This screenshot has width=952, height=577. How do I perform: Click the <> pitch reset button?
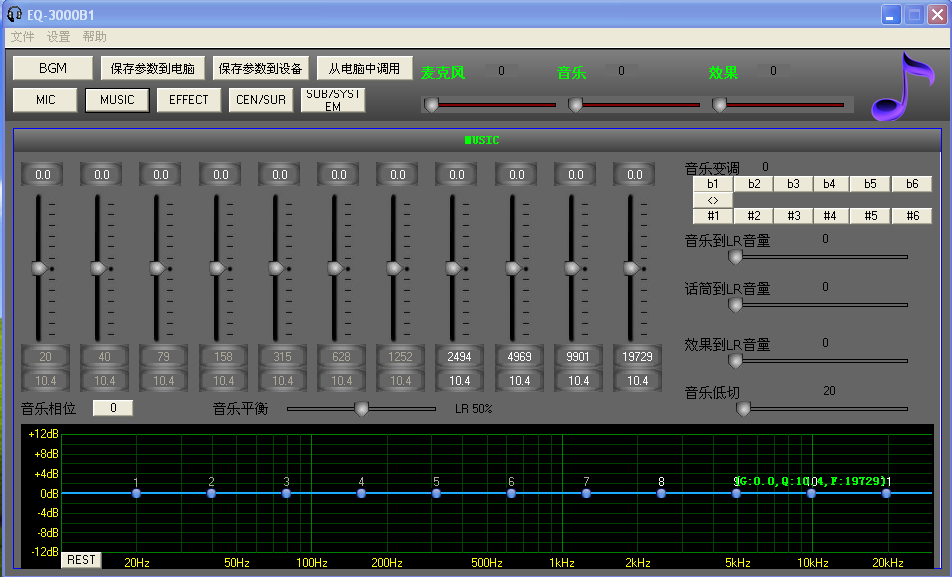tap(713, 200)
